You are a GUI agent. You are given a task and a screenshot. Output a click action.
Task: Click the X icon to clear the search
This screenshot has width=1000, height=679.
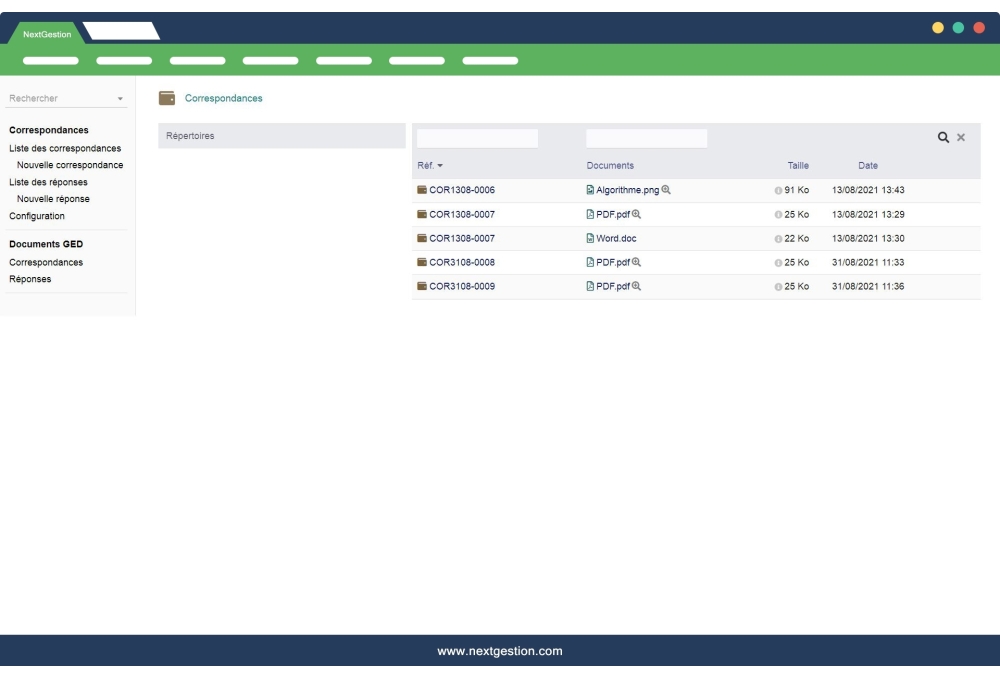[962, 136]
